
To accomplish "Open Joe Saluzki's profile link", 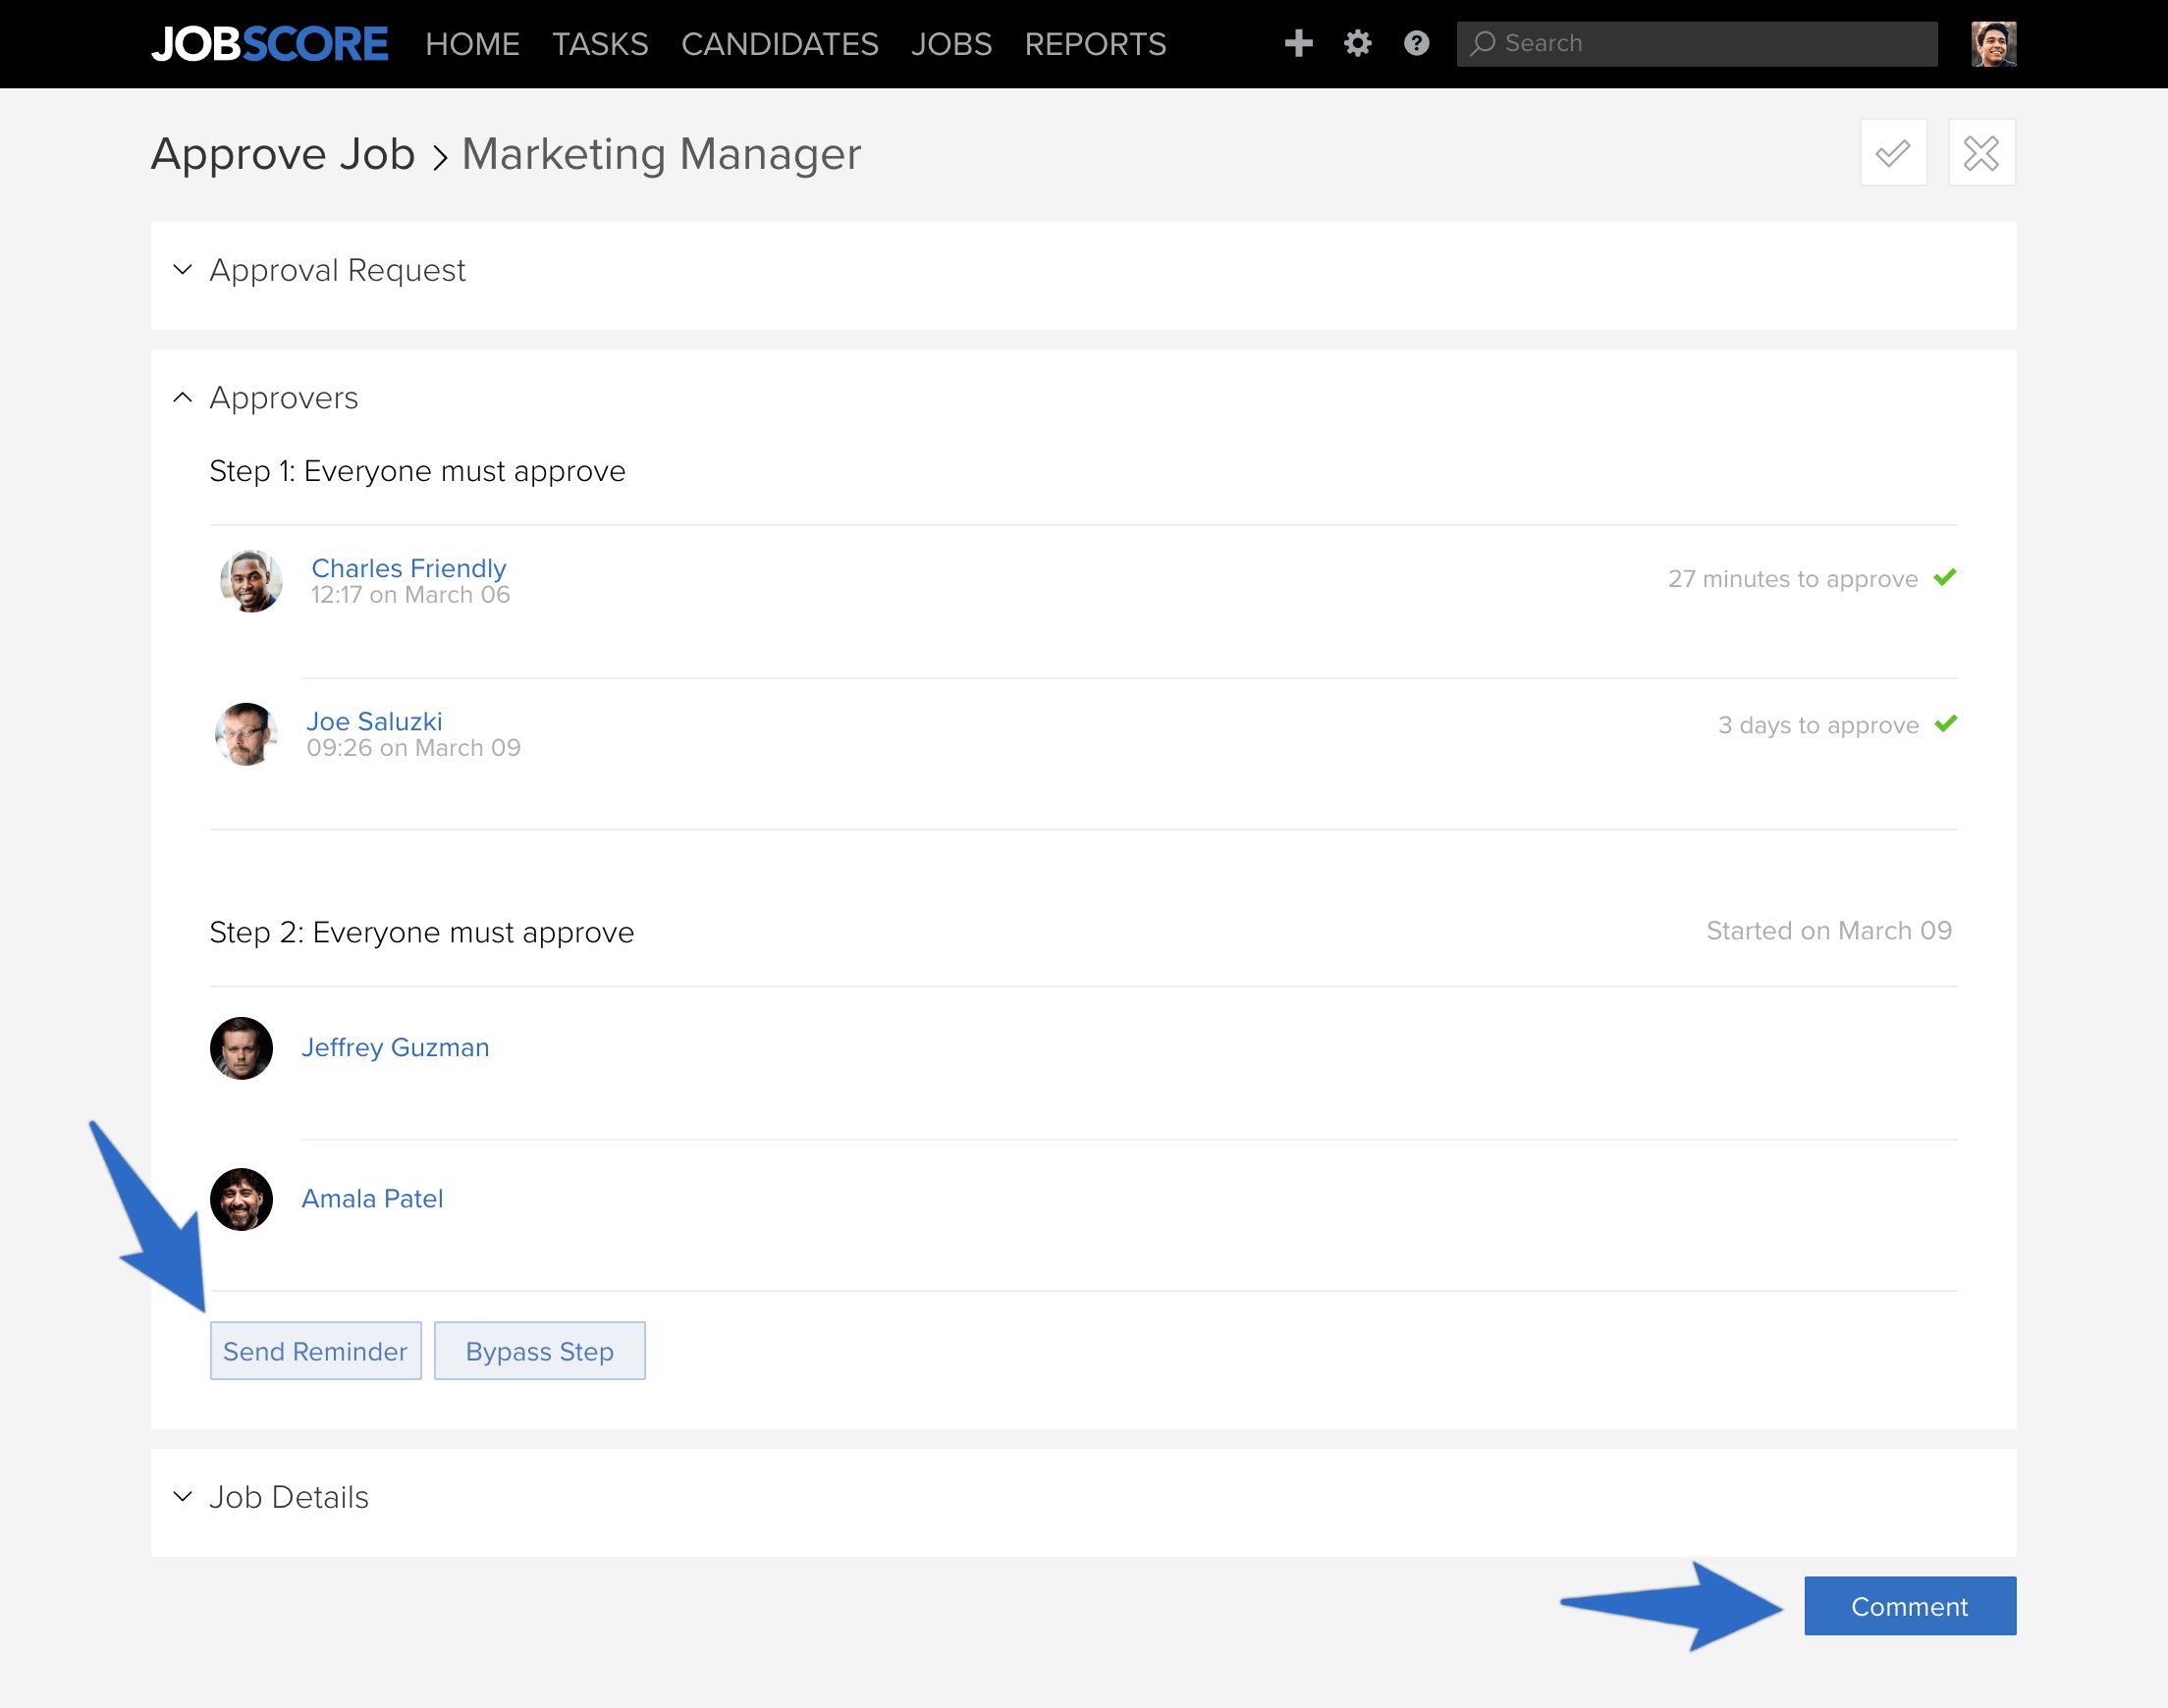I will tap(374, 721).
